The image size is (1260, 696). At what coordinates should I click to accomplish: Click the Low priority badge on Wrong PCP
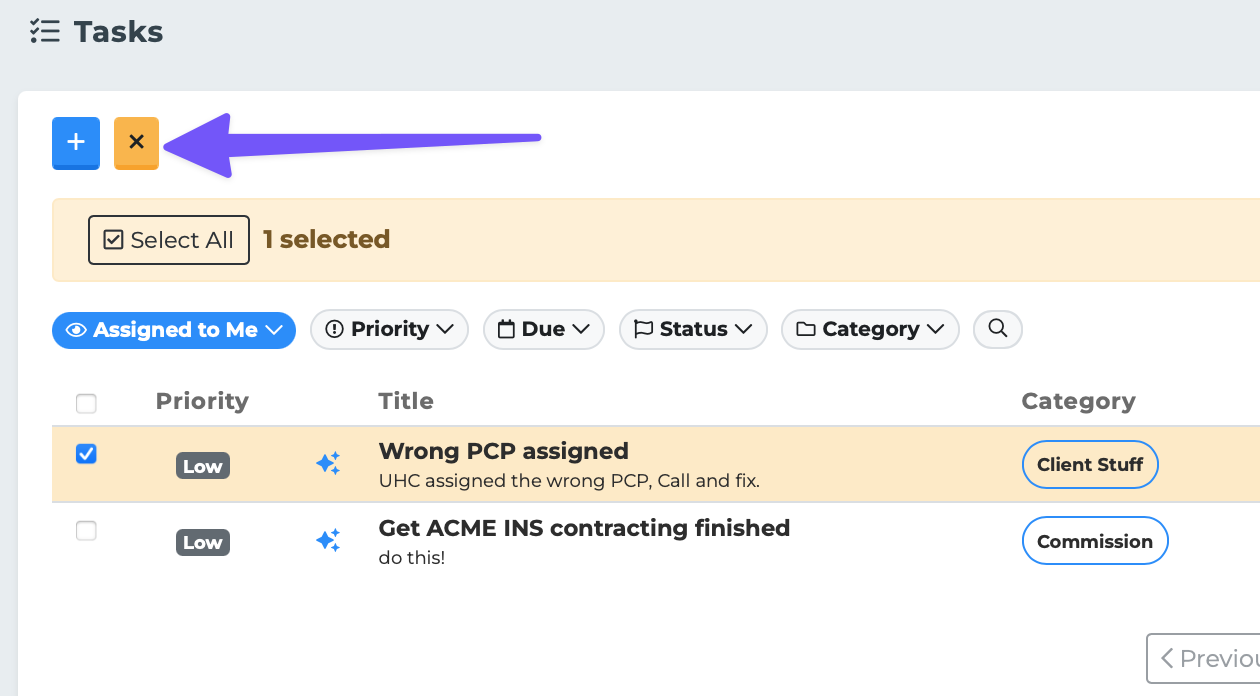[203, 466]
